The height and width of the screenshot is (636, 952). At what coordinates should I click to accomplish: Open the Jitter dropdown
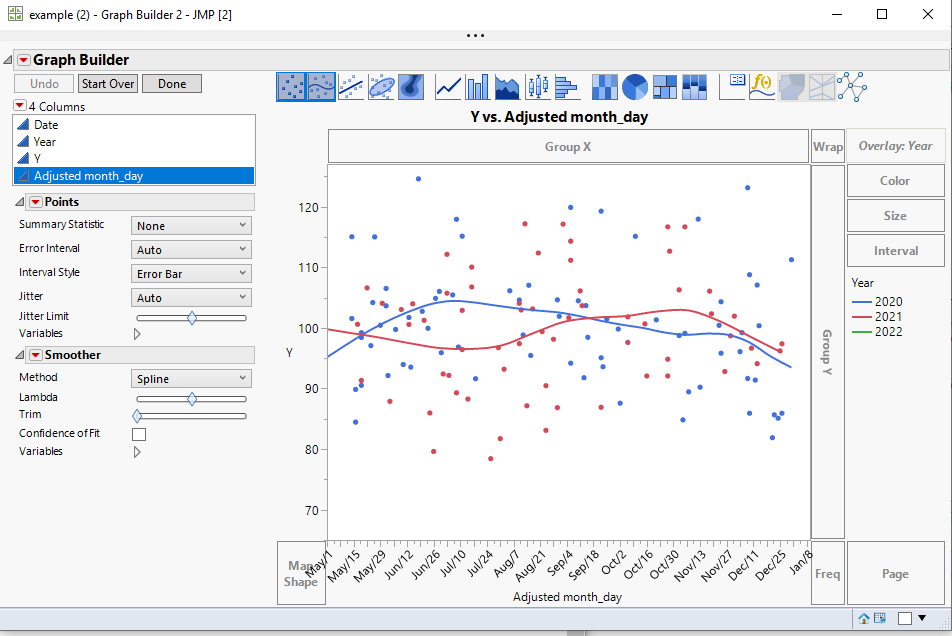[x=191, y=297]
